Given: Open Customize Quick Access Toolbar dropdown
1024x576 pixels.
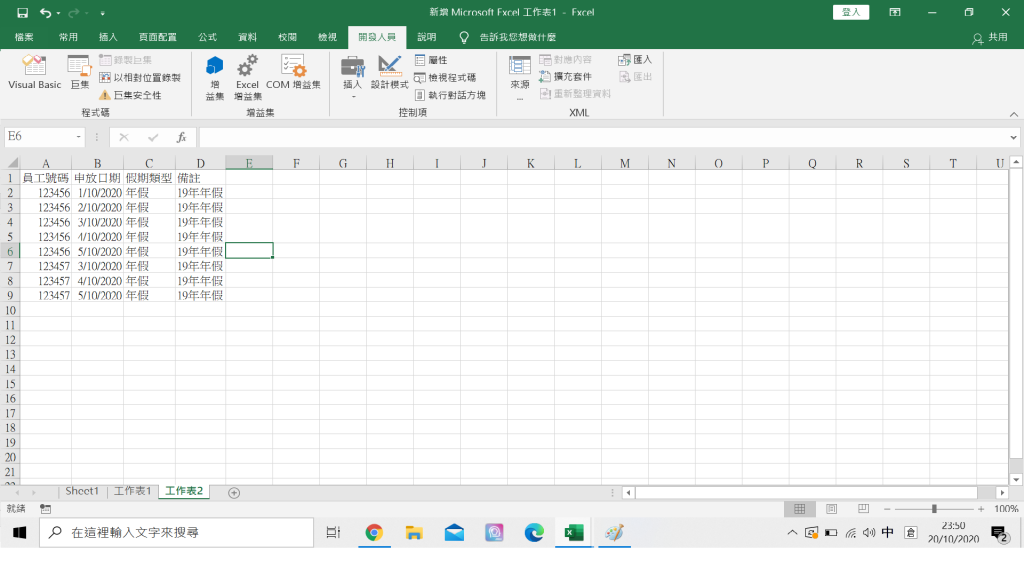Looking at the screenshot, I should coord(103,13).
